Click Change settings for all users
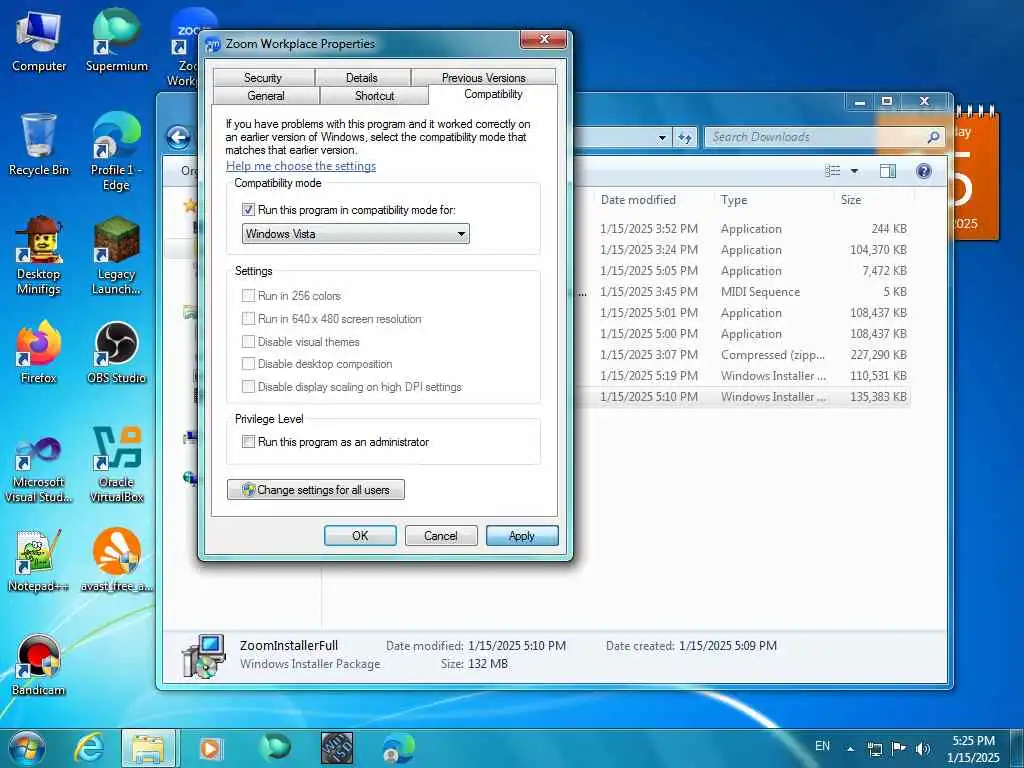Screen dimensions: 1024x768 coord(316,490)
